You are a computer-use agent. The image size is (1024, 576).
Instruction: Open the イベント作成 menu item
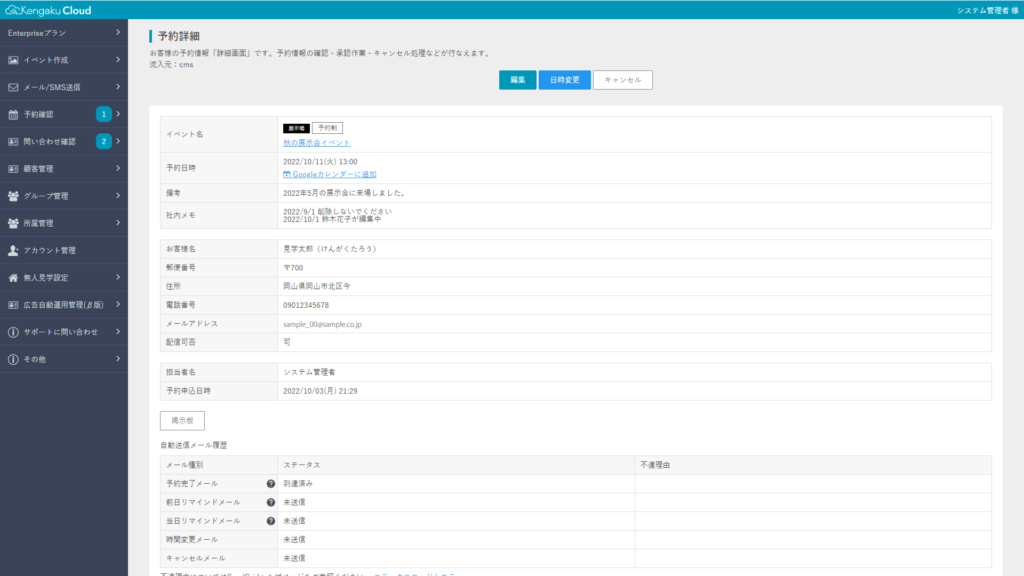pyautogui.click(x=64, y=60)
